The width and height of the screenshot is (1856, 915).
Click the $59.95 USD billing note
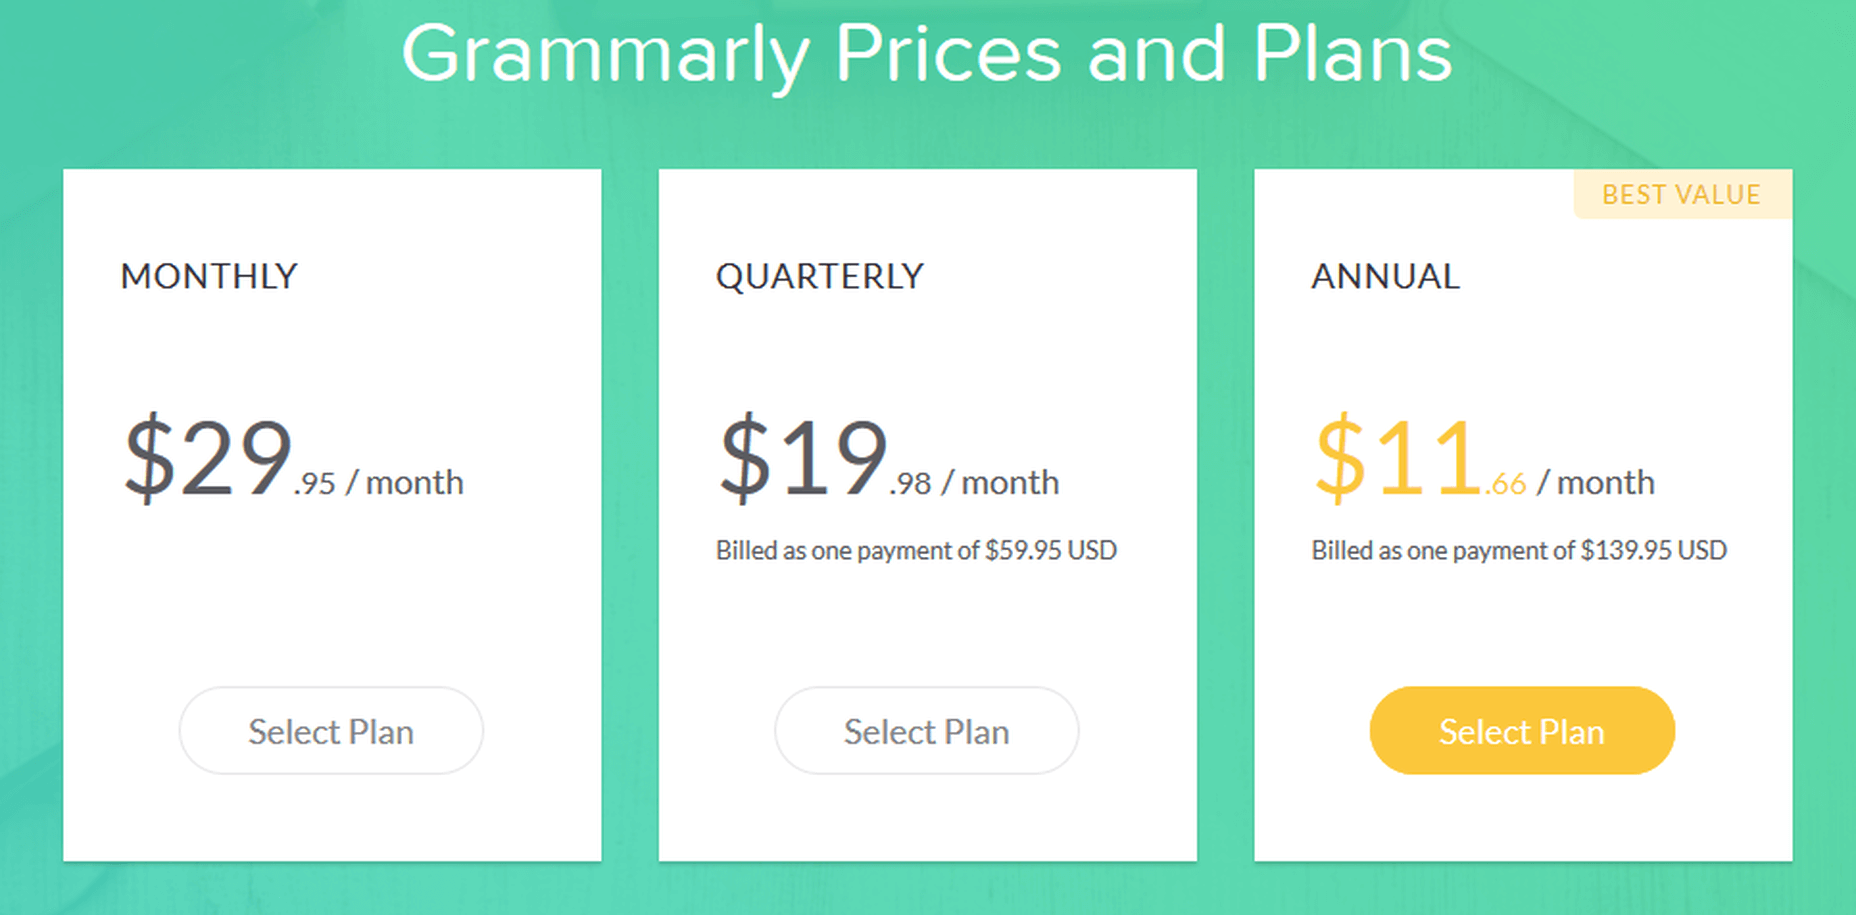click(916, 550)
